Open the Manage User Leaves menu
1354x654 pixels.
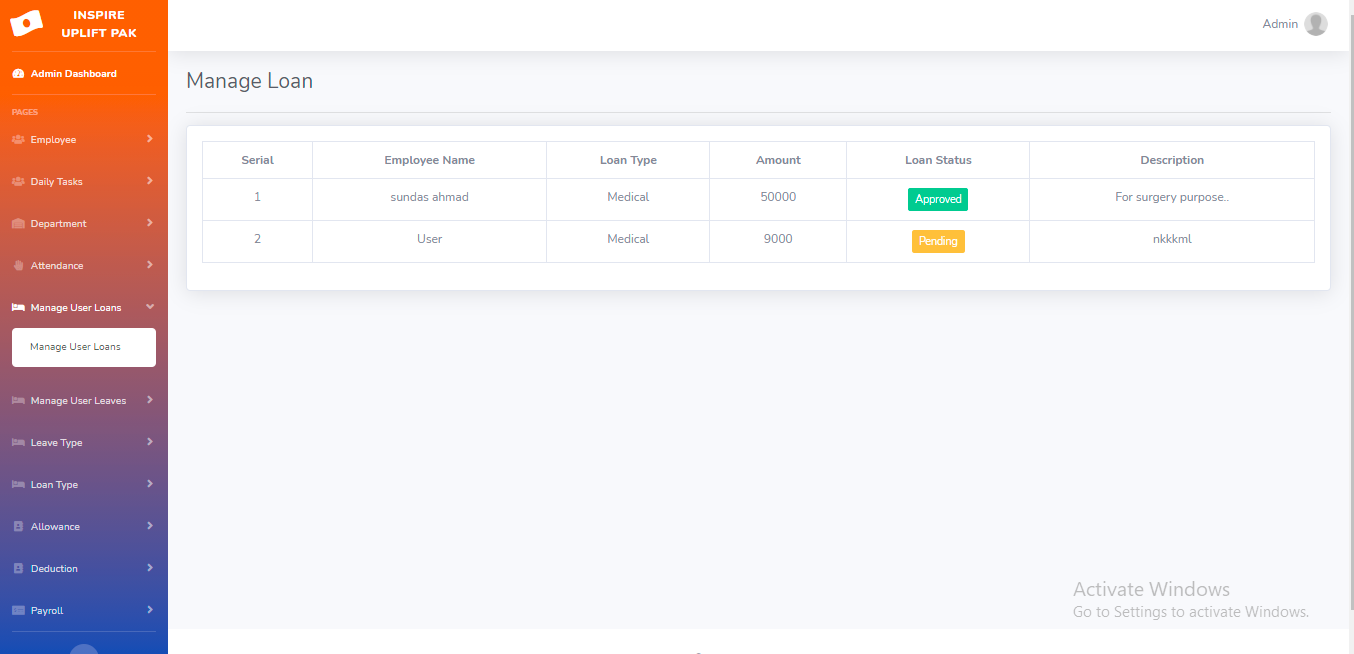(x=78, y=401)
